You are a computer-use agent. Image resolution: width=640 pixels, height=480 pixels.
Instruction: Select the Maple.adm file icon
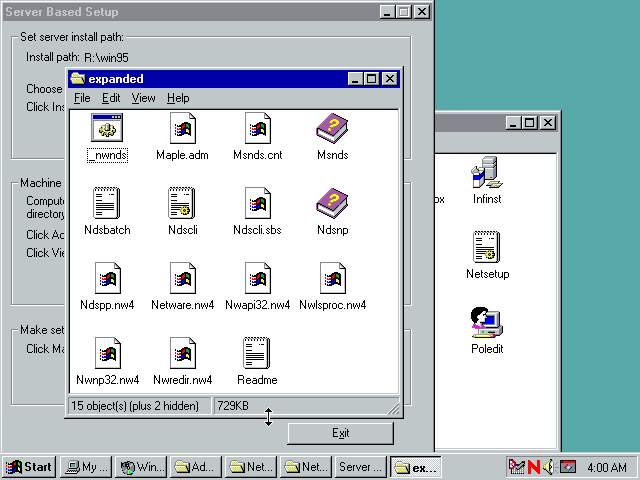point(182,128)
